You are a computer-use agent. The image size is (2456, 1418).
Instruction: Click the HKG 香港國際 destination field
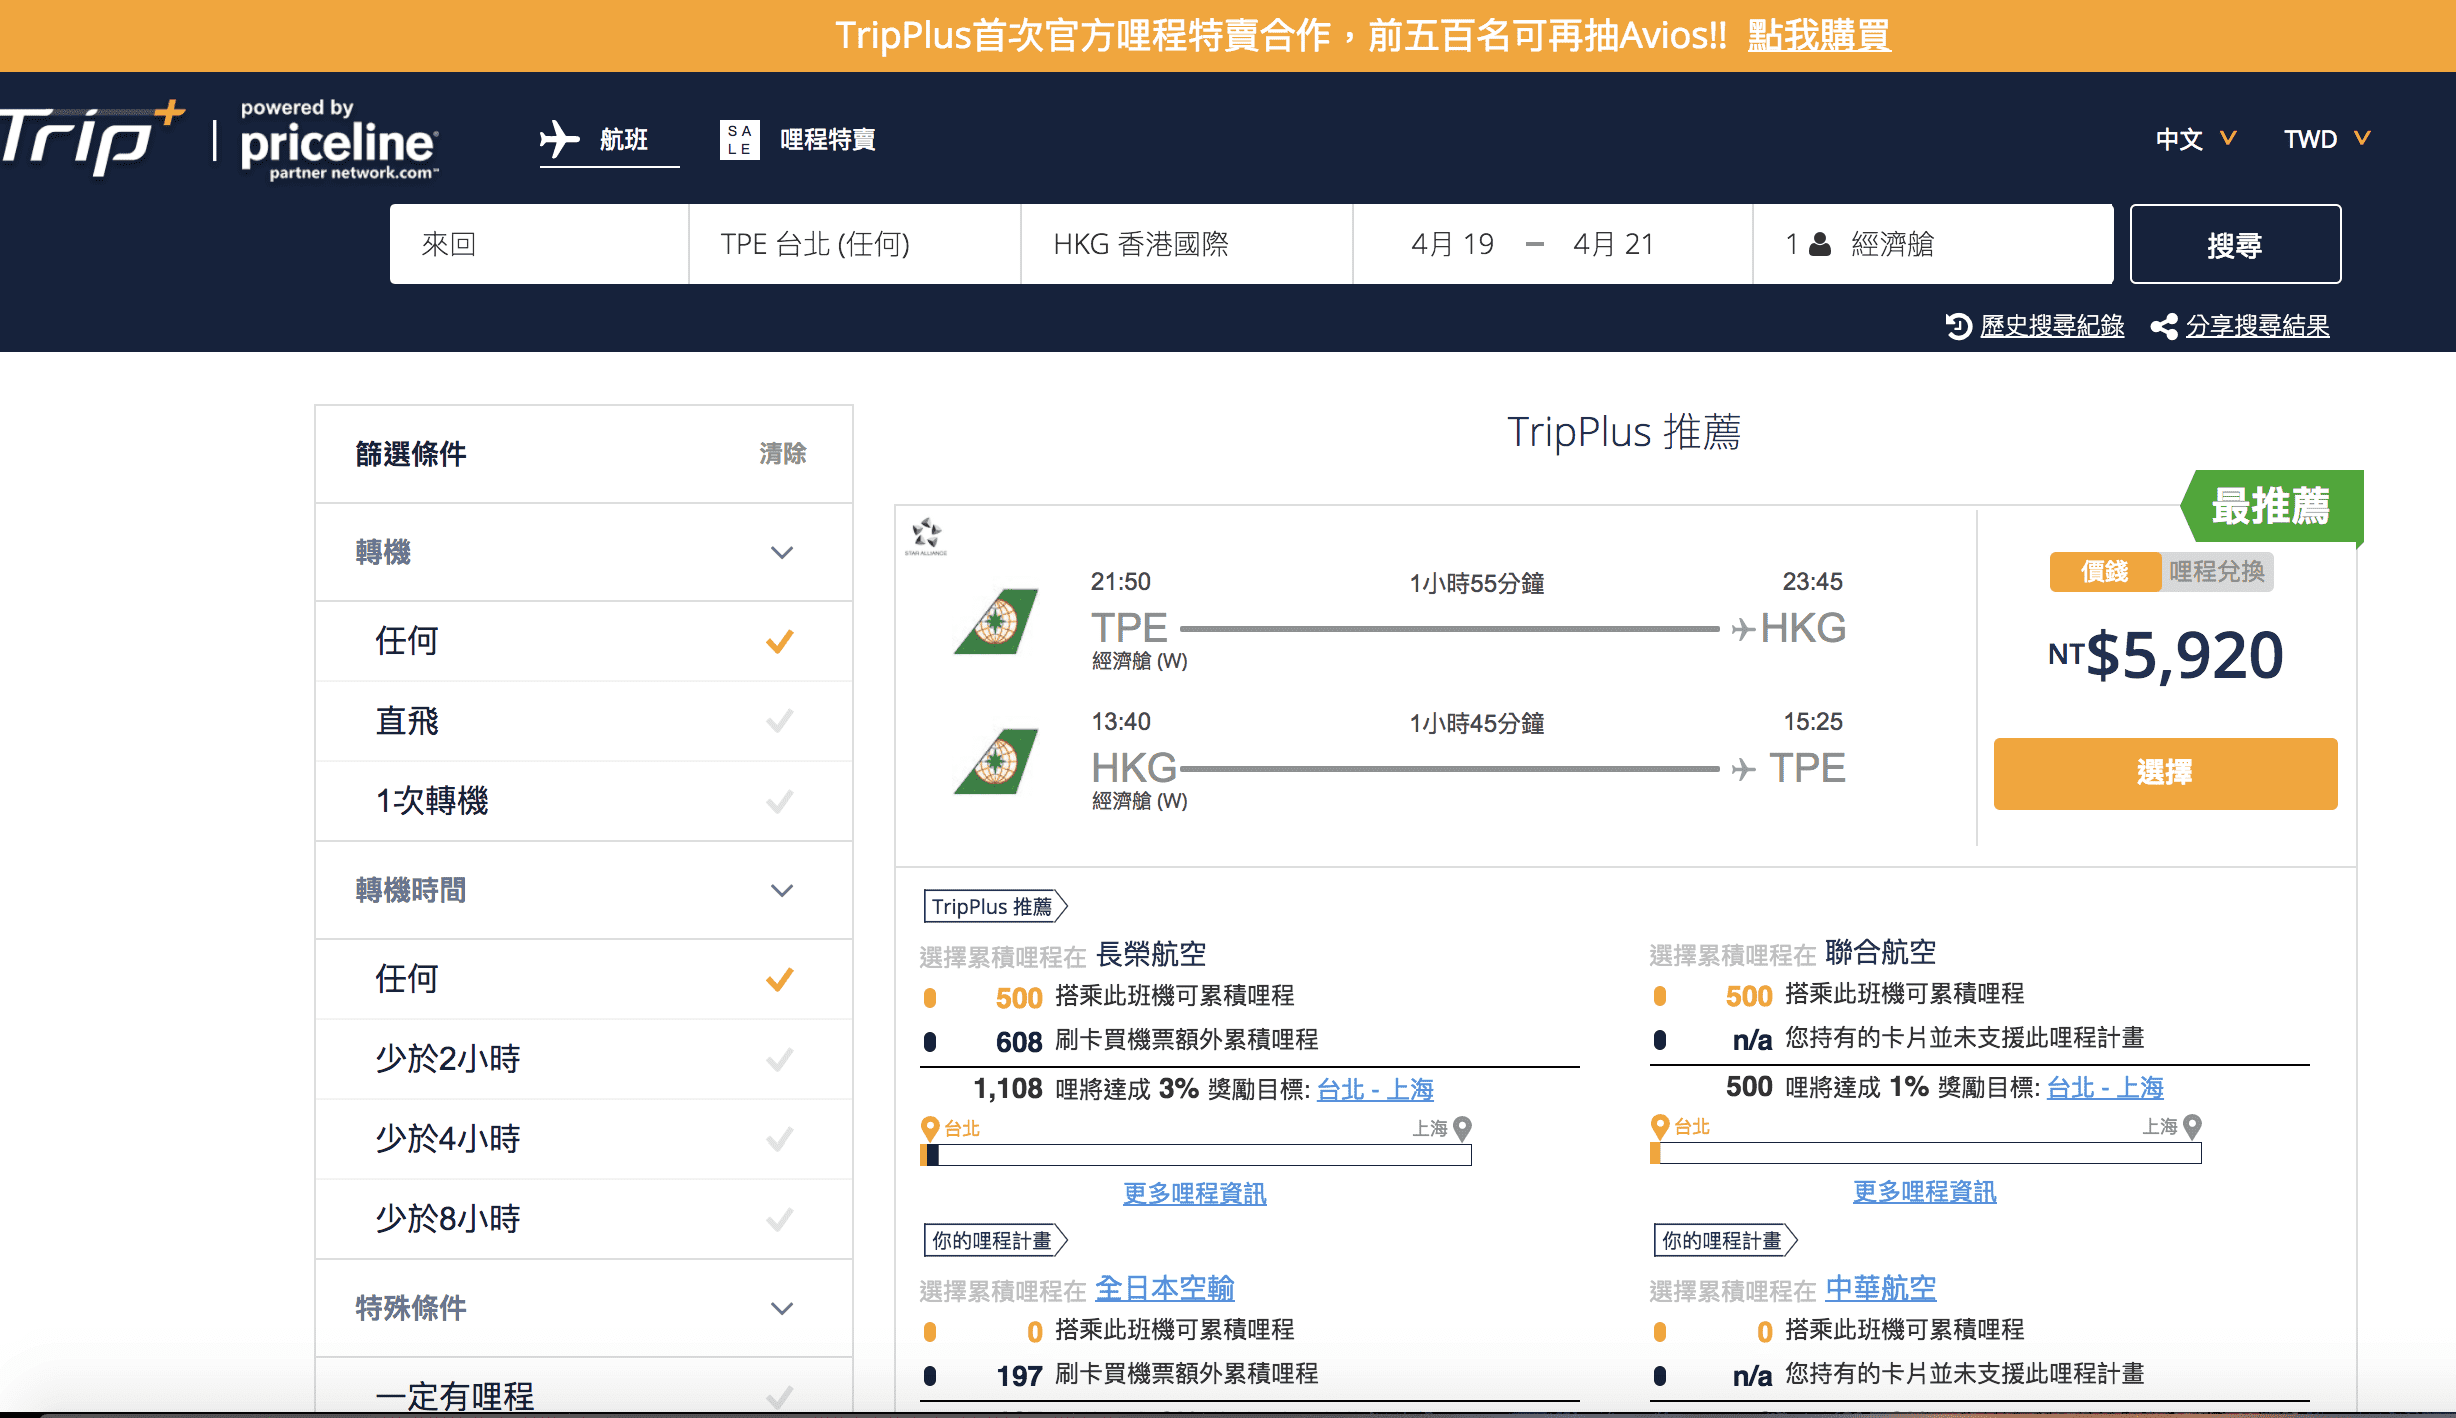[x=1187, y=244]
